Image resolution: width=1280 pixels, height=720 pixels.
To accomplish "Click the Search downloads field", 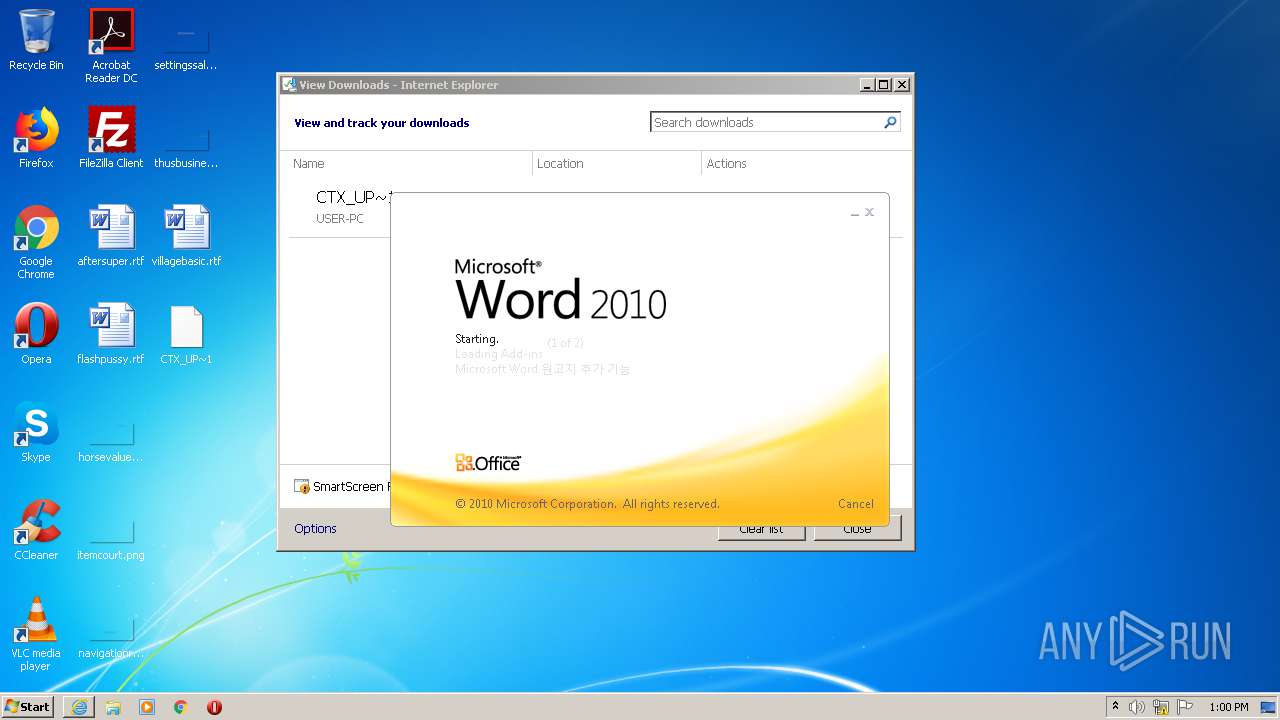I will pyautogui.click(x=765, y=122).
